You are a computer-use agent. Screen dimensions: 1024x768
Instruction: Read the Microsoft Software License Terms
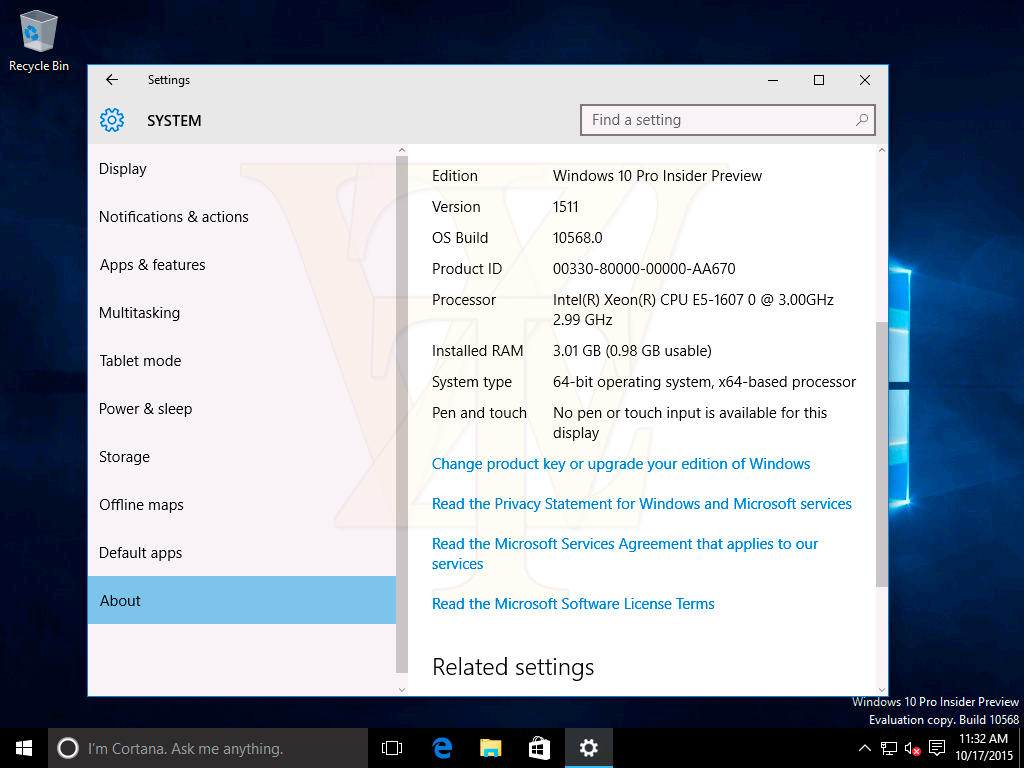[x=573, y=604]
